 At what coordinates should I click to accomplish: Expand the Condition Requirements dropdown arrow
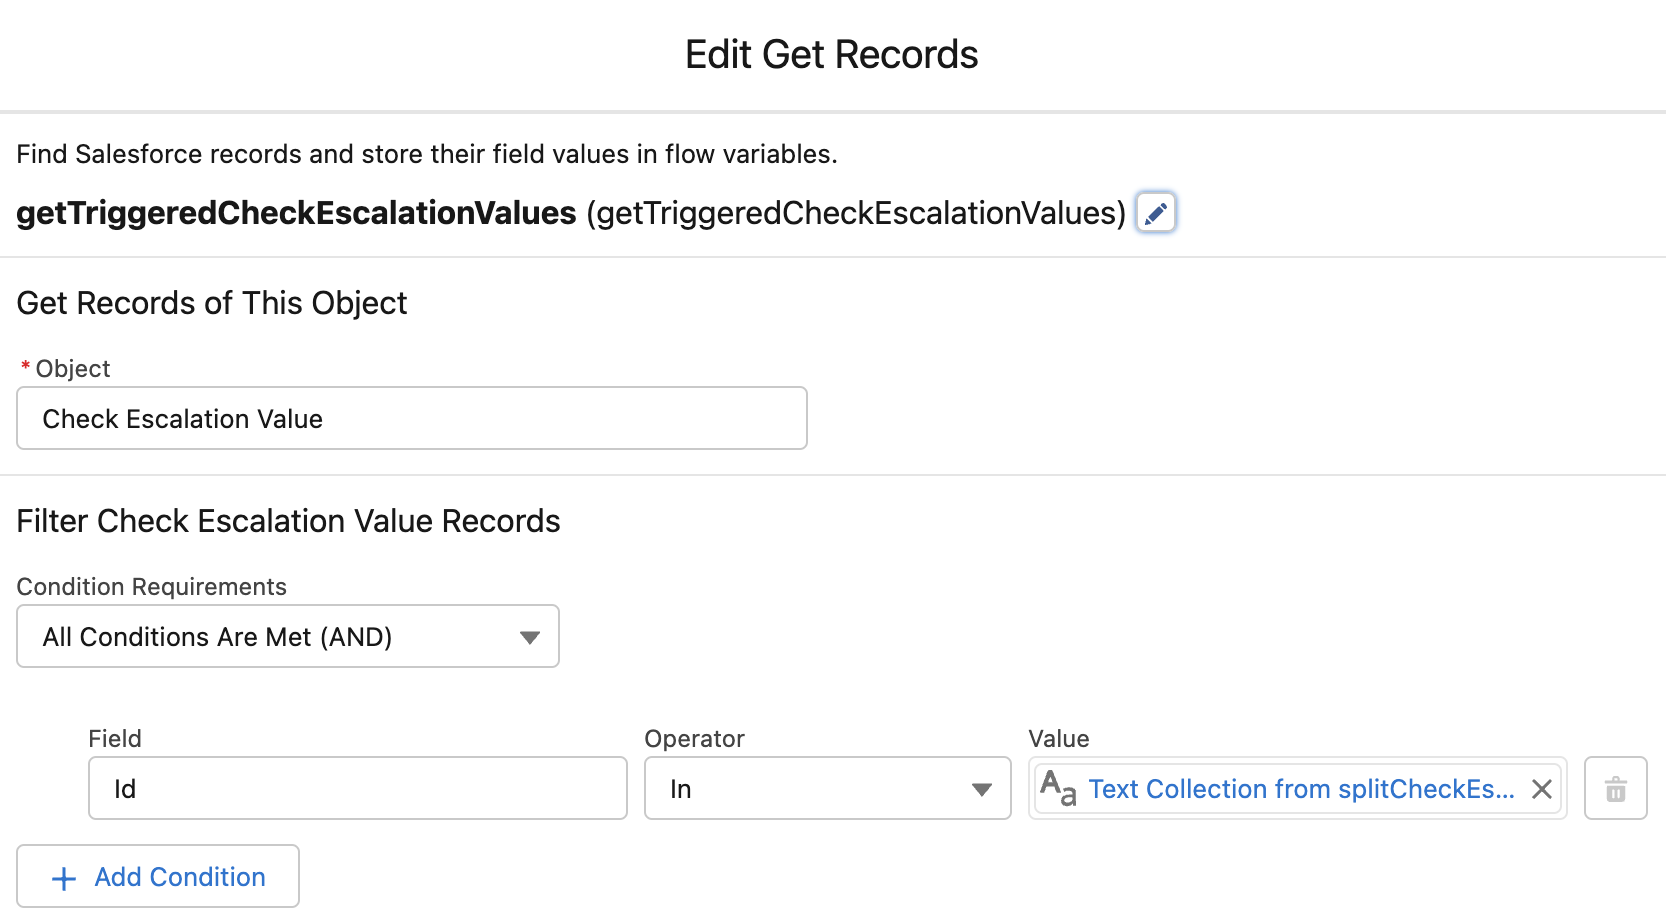pos(529,637)
